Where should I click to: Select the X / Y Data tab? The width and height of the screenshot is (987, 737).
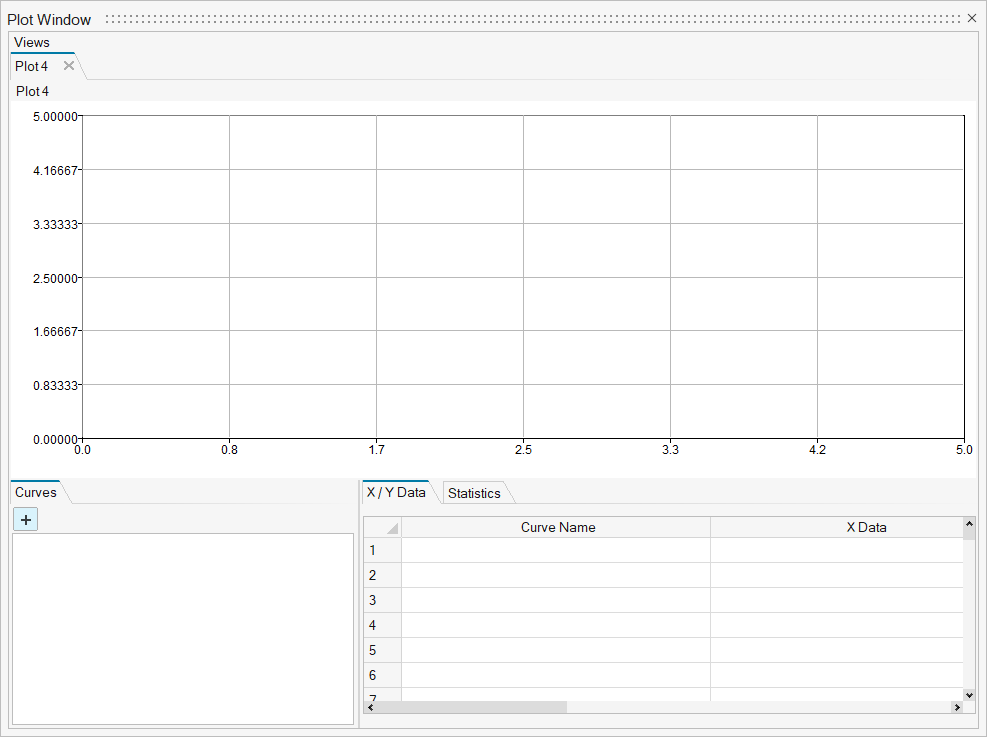point(396,492)
